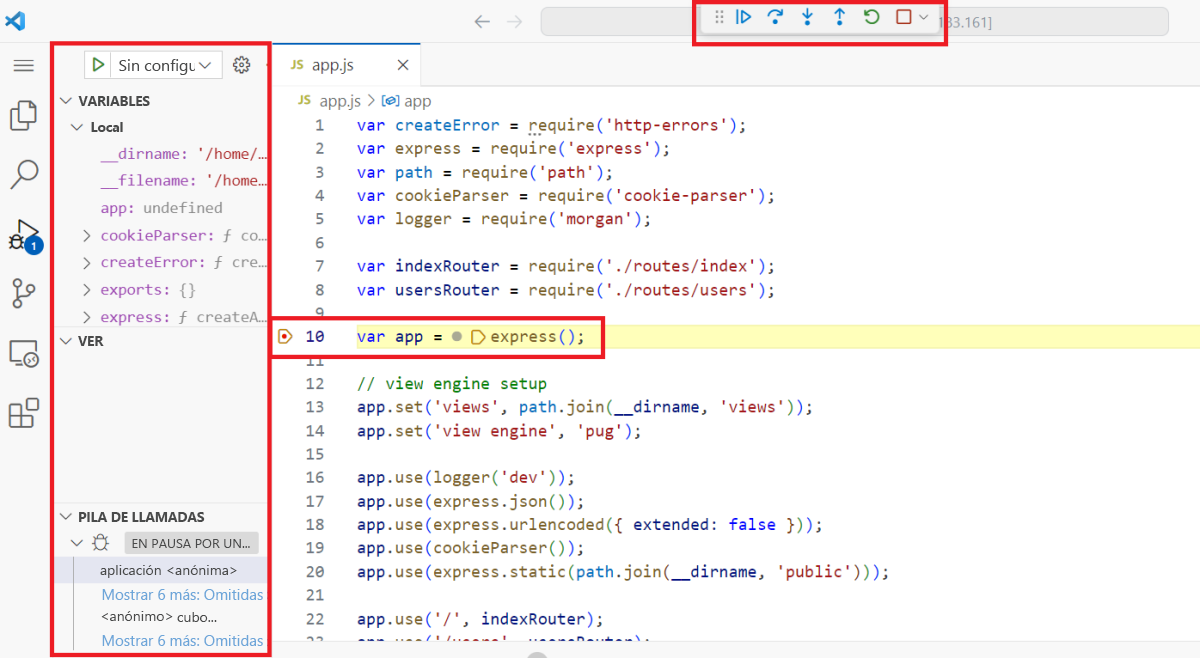Select 'aplicación <anónima>' stack frame
This screenshot has width=1200, height=658.
coord(161,570)
